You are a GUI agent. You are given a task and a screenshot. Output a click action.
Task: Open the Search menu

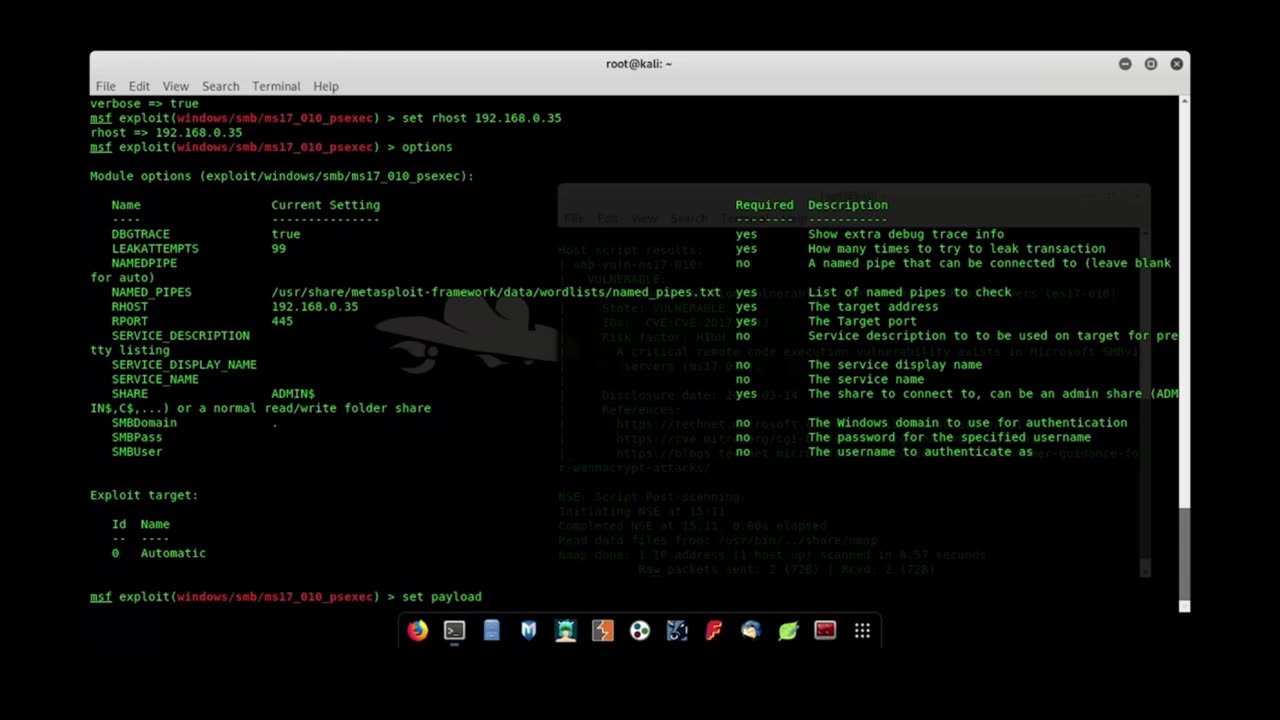pyautogui.click(x=220, y=86)
